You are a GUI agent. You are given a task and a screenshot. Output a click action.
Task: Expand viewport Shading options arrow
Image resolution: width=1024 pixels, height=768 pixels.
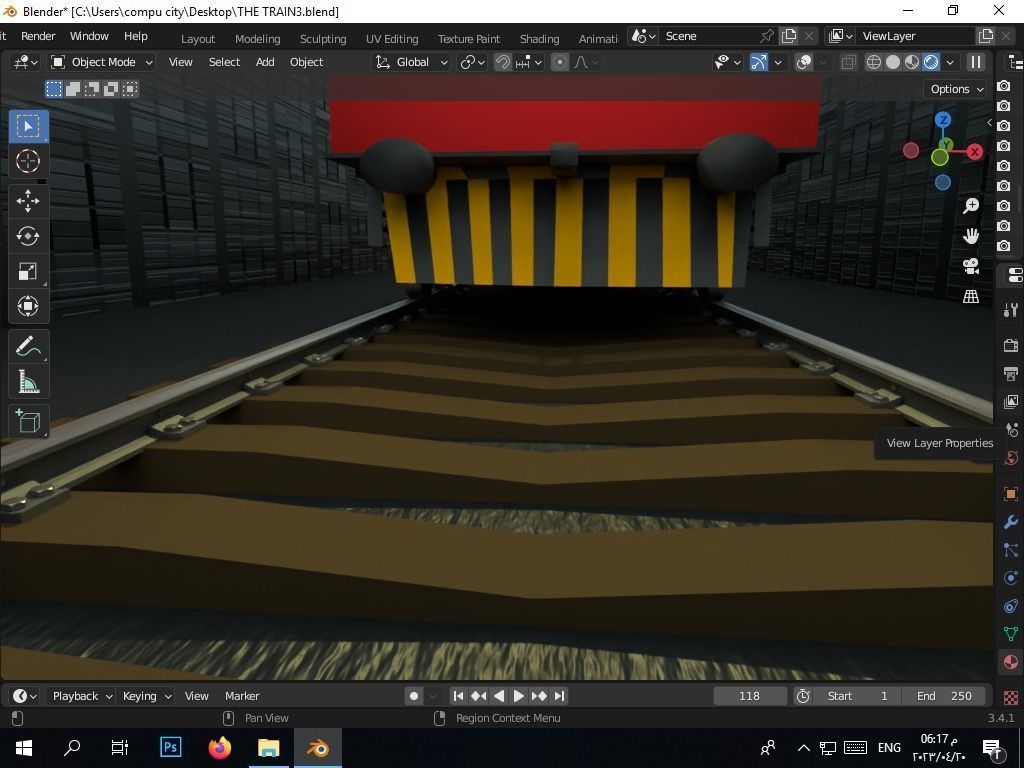[950, 62]
